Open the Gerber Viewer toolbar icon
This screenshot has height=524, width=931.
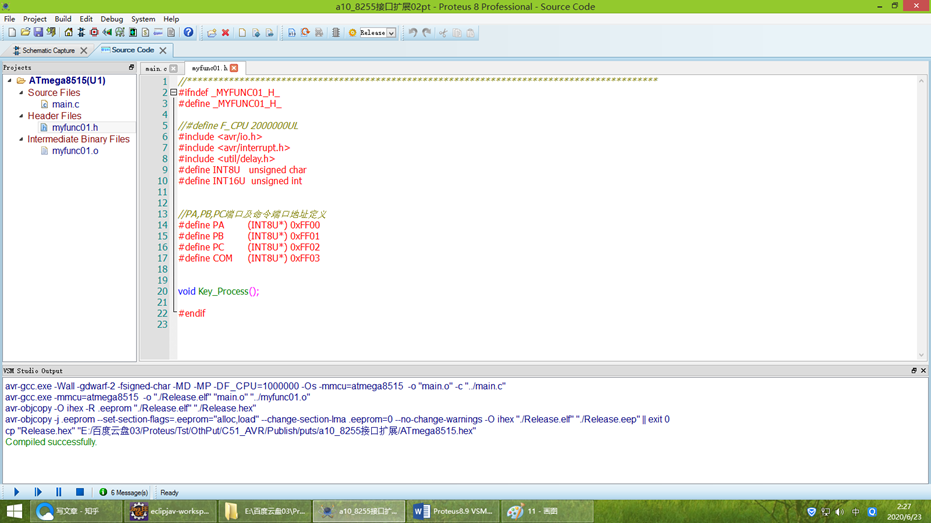[x=120, y=33]
